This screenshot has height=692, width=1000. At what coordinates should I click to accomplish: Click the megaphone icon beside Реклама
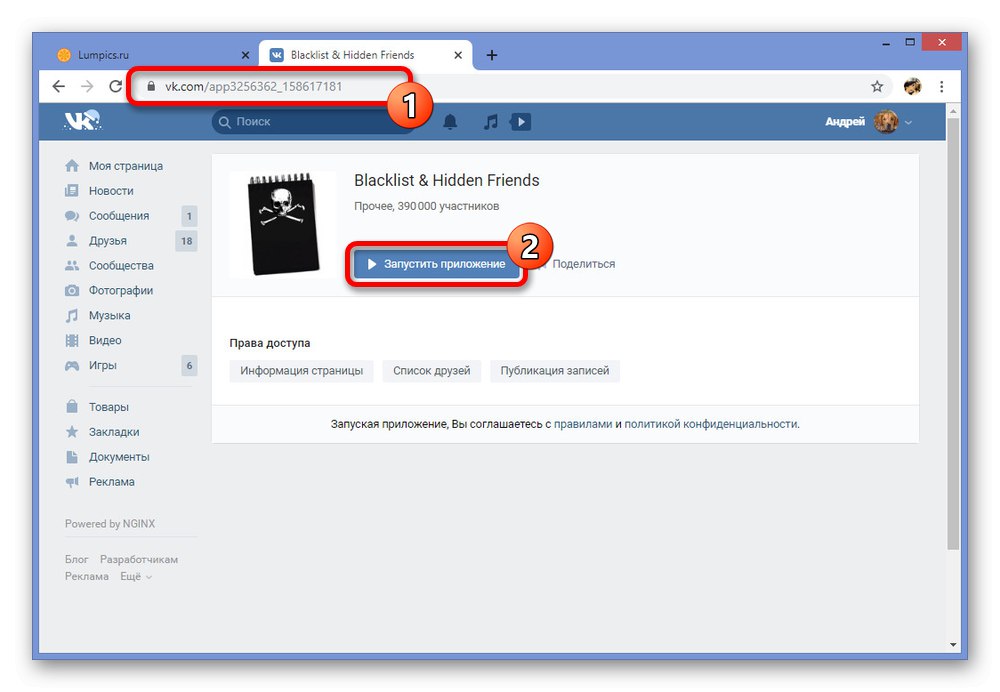click(72, 482)
